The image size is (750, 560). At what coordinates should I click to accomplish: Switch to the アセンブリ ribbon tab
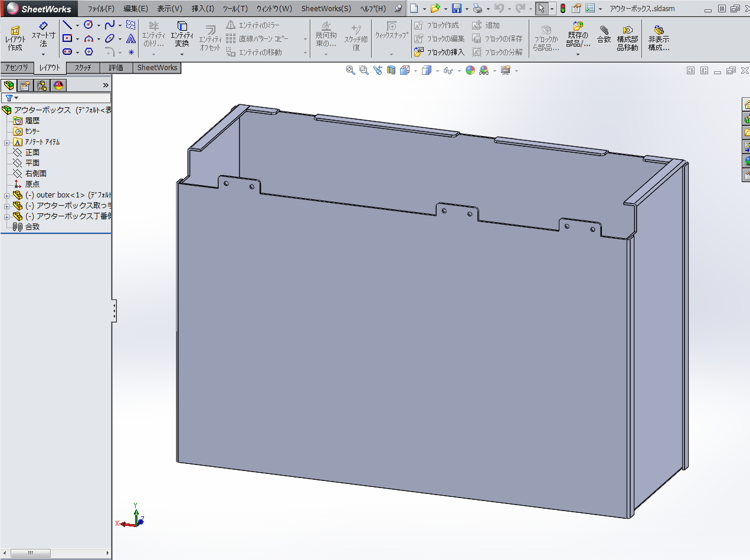[17, 68]
